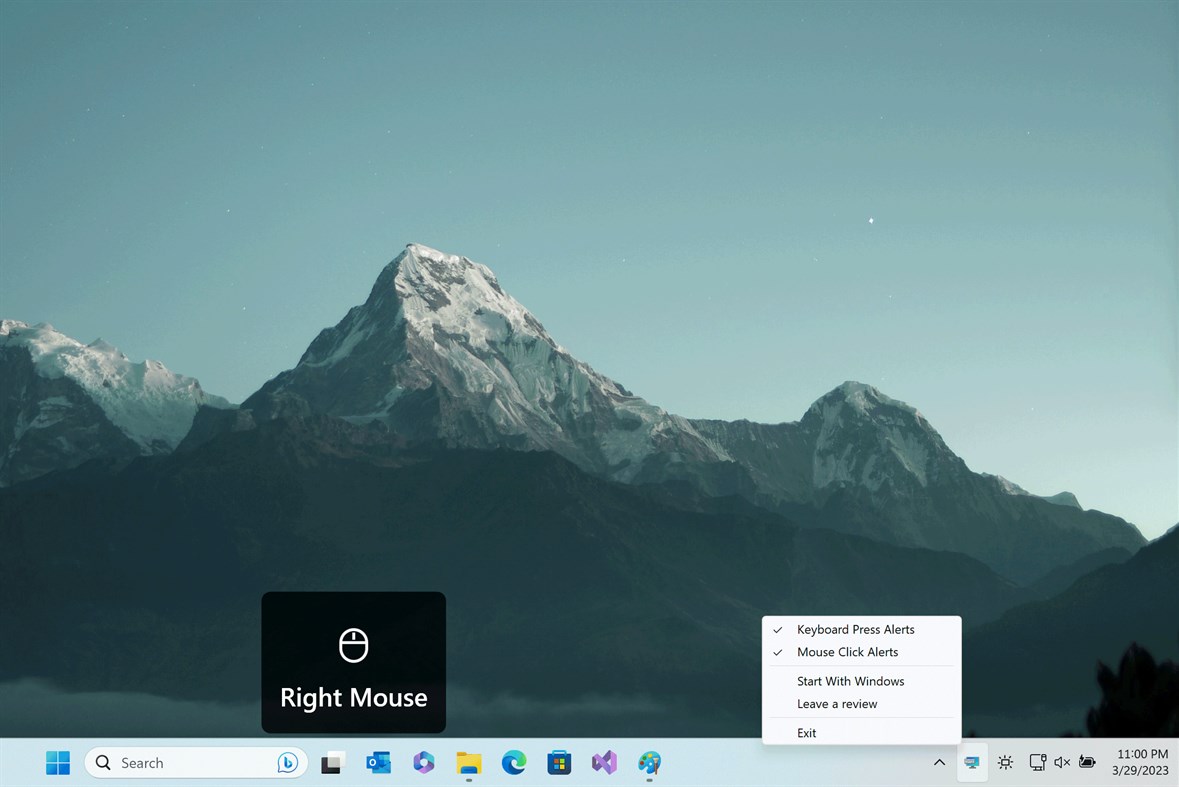Select Exit from the tray menu
Image resolution: width=1179 pixels, height=787 pixels.
coord(862,732)
